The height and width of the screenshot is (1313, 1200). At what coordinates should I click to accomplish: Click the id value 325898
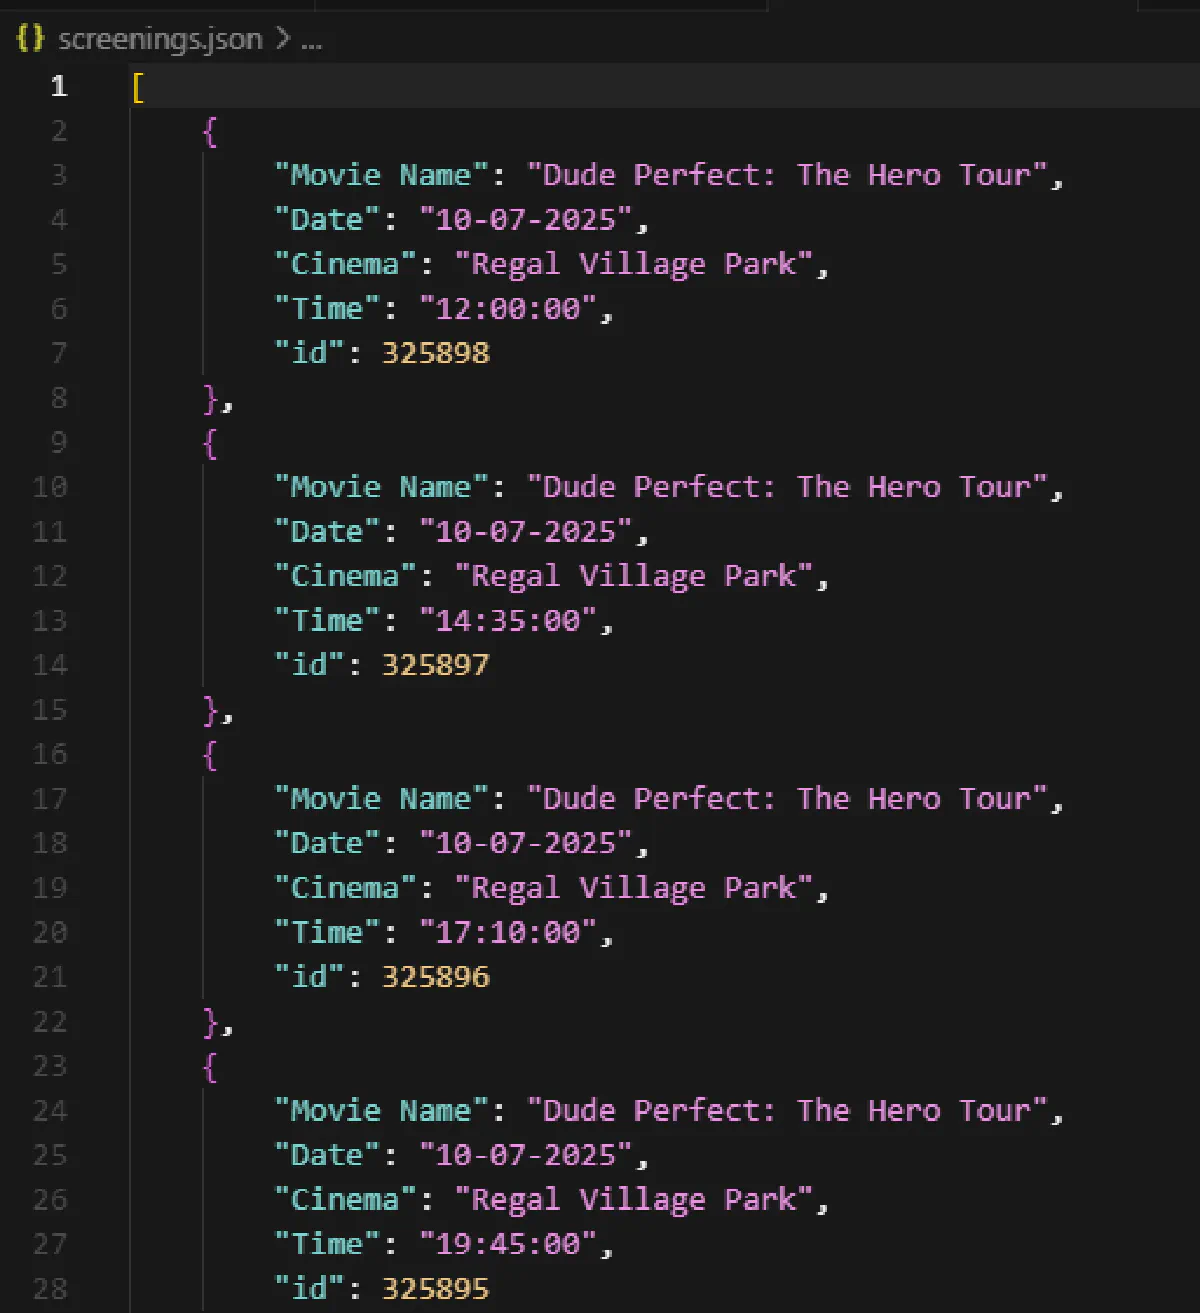click(435, 353)
